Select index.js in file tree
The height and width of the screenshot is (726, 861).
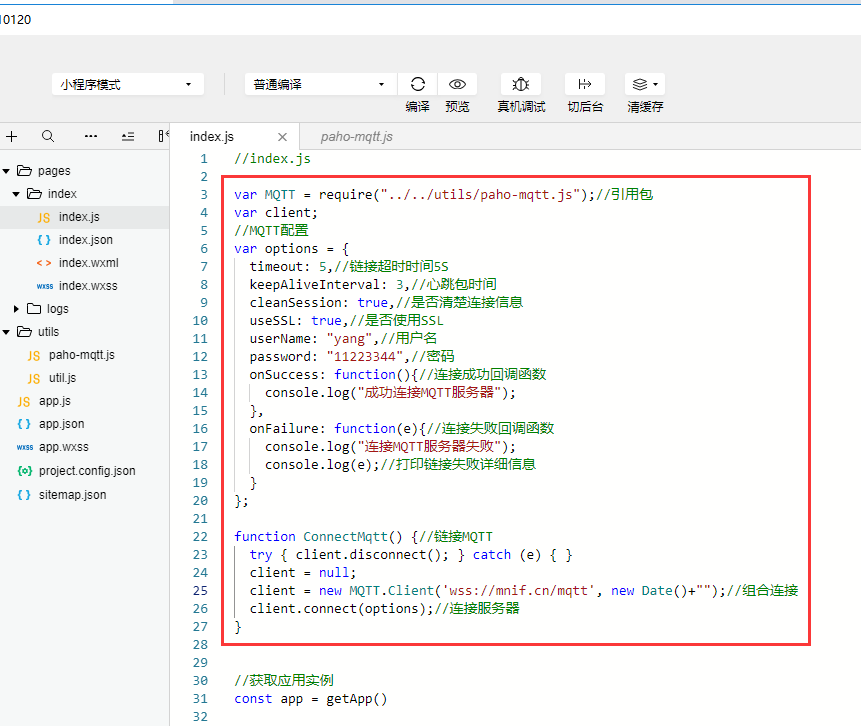pos(85,217)
